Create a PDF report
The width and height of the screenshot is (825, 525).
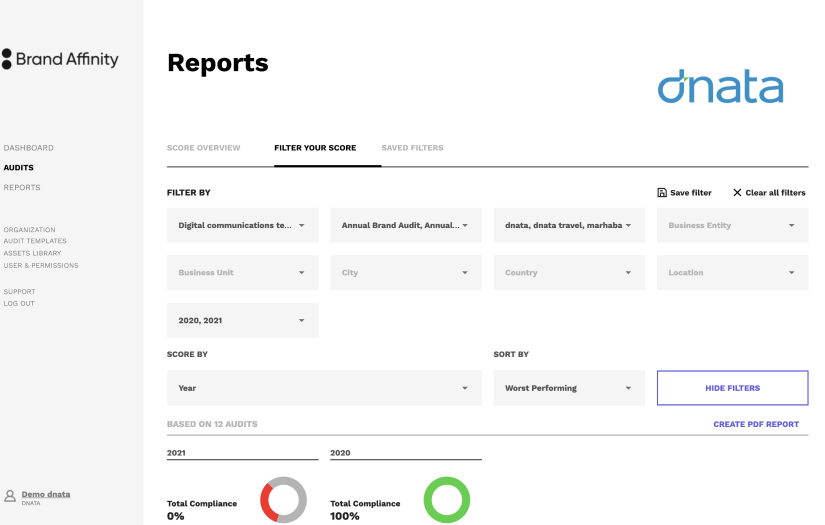tap(756, 424)
